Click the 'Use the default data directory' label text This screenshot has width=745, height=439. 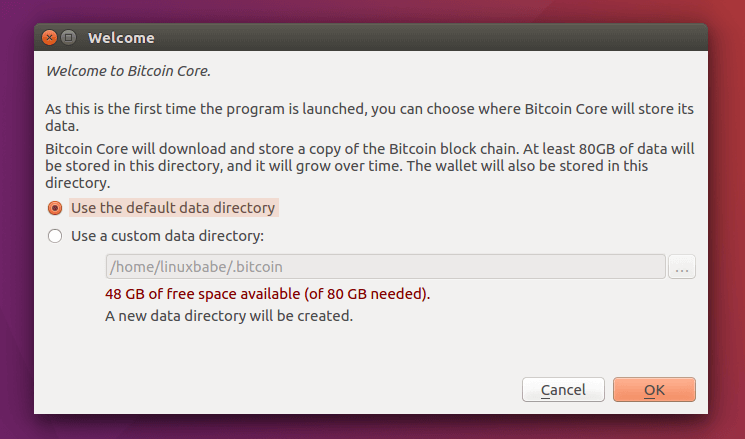point(172,208)
